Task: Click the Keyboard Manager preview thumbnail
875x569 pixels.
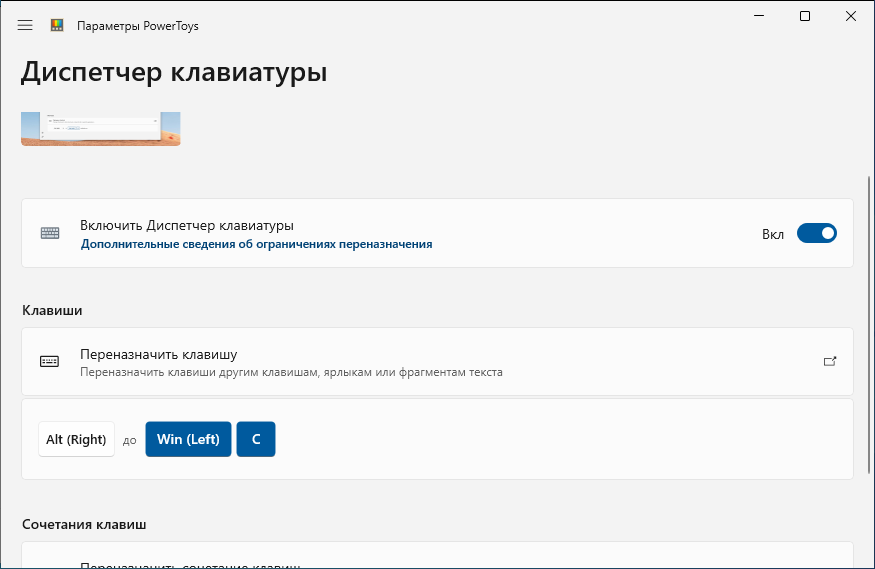Action: [100, 129]
